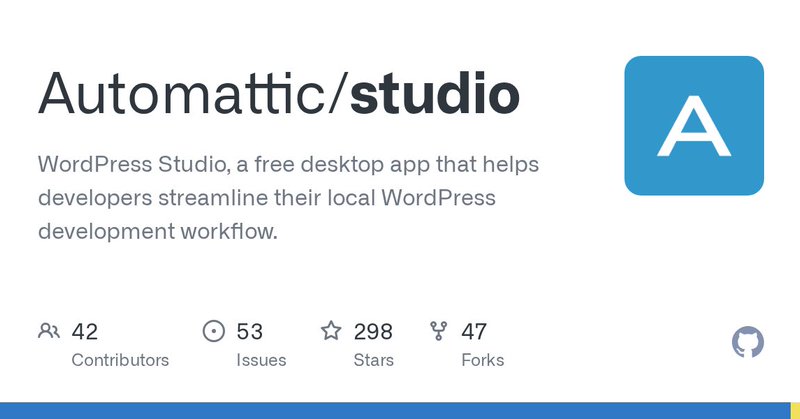Screen dimensions: 800x419
Task: Click the blue language bar segment
Action: 395,411
